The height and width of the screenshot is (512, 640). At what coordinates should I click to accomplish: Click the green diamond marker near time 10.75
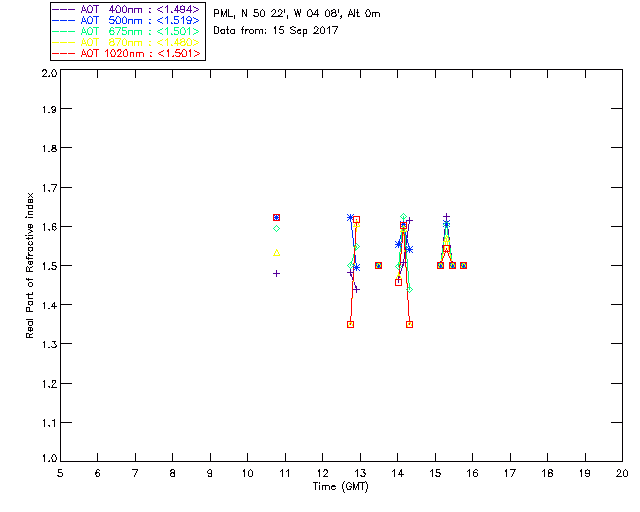click(x=276, y=229)
